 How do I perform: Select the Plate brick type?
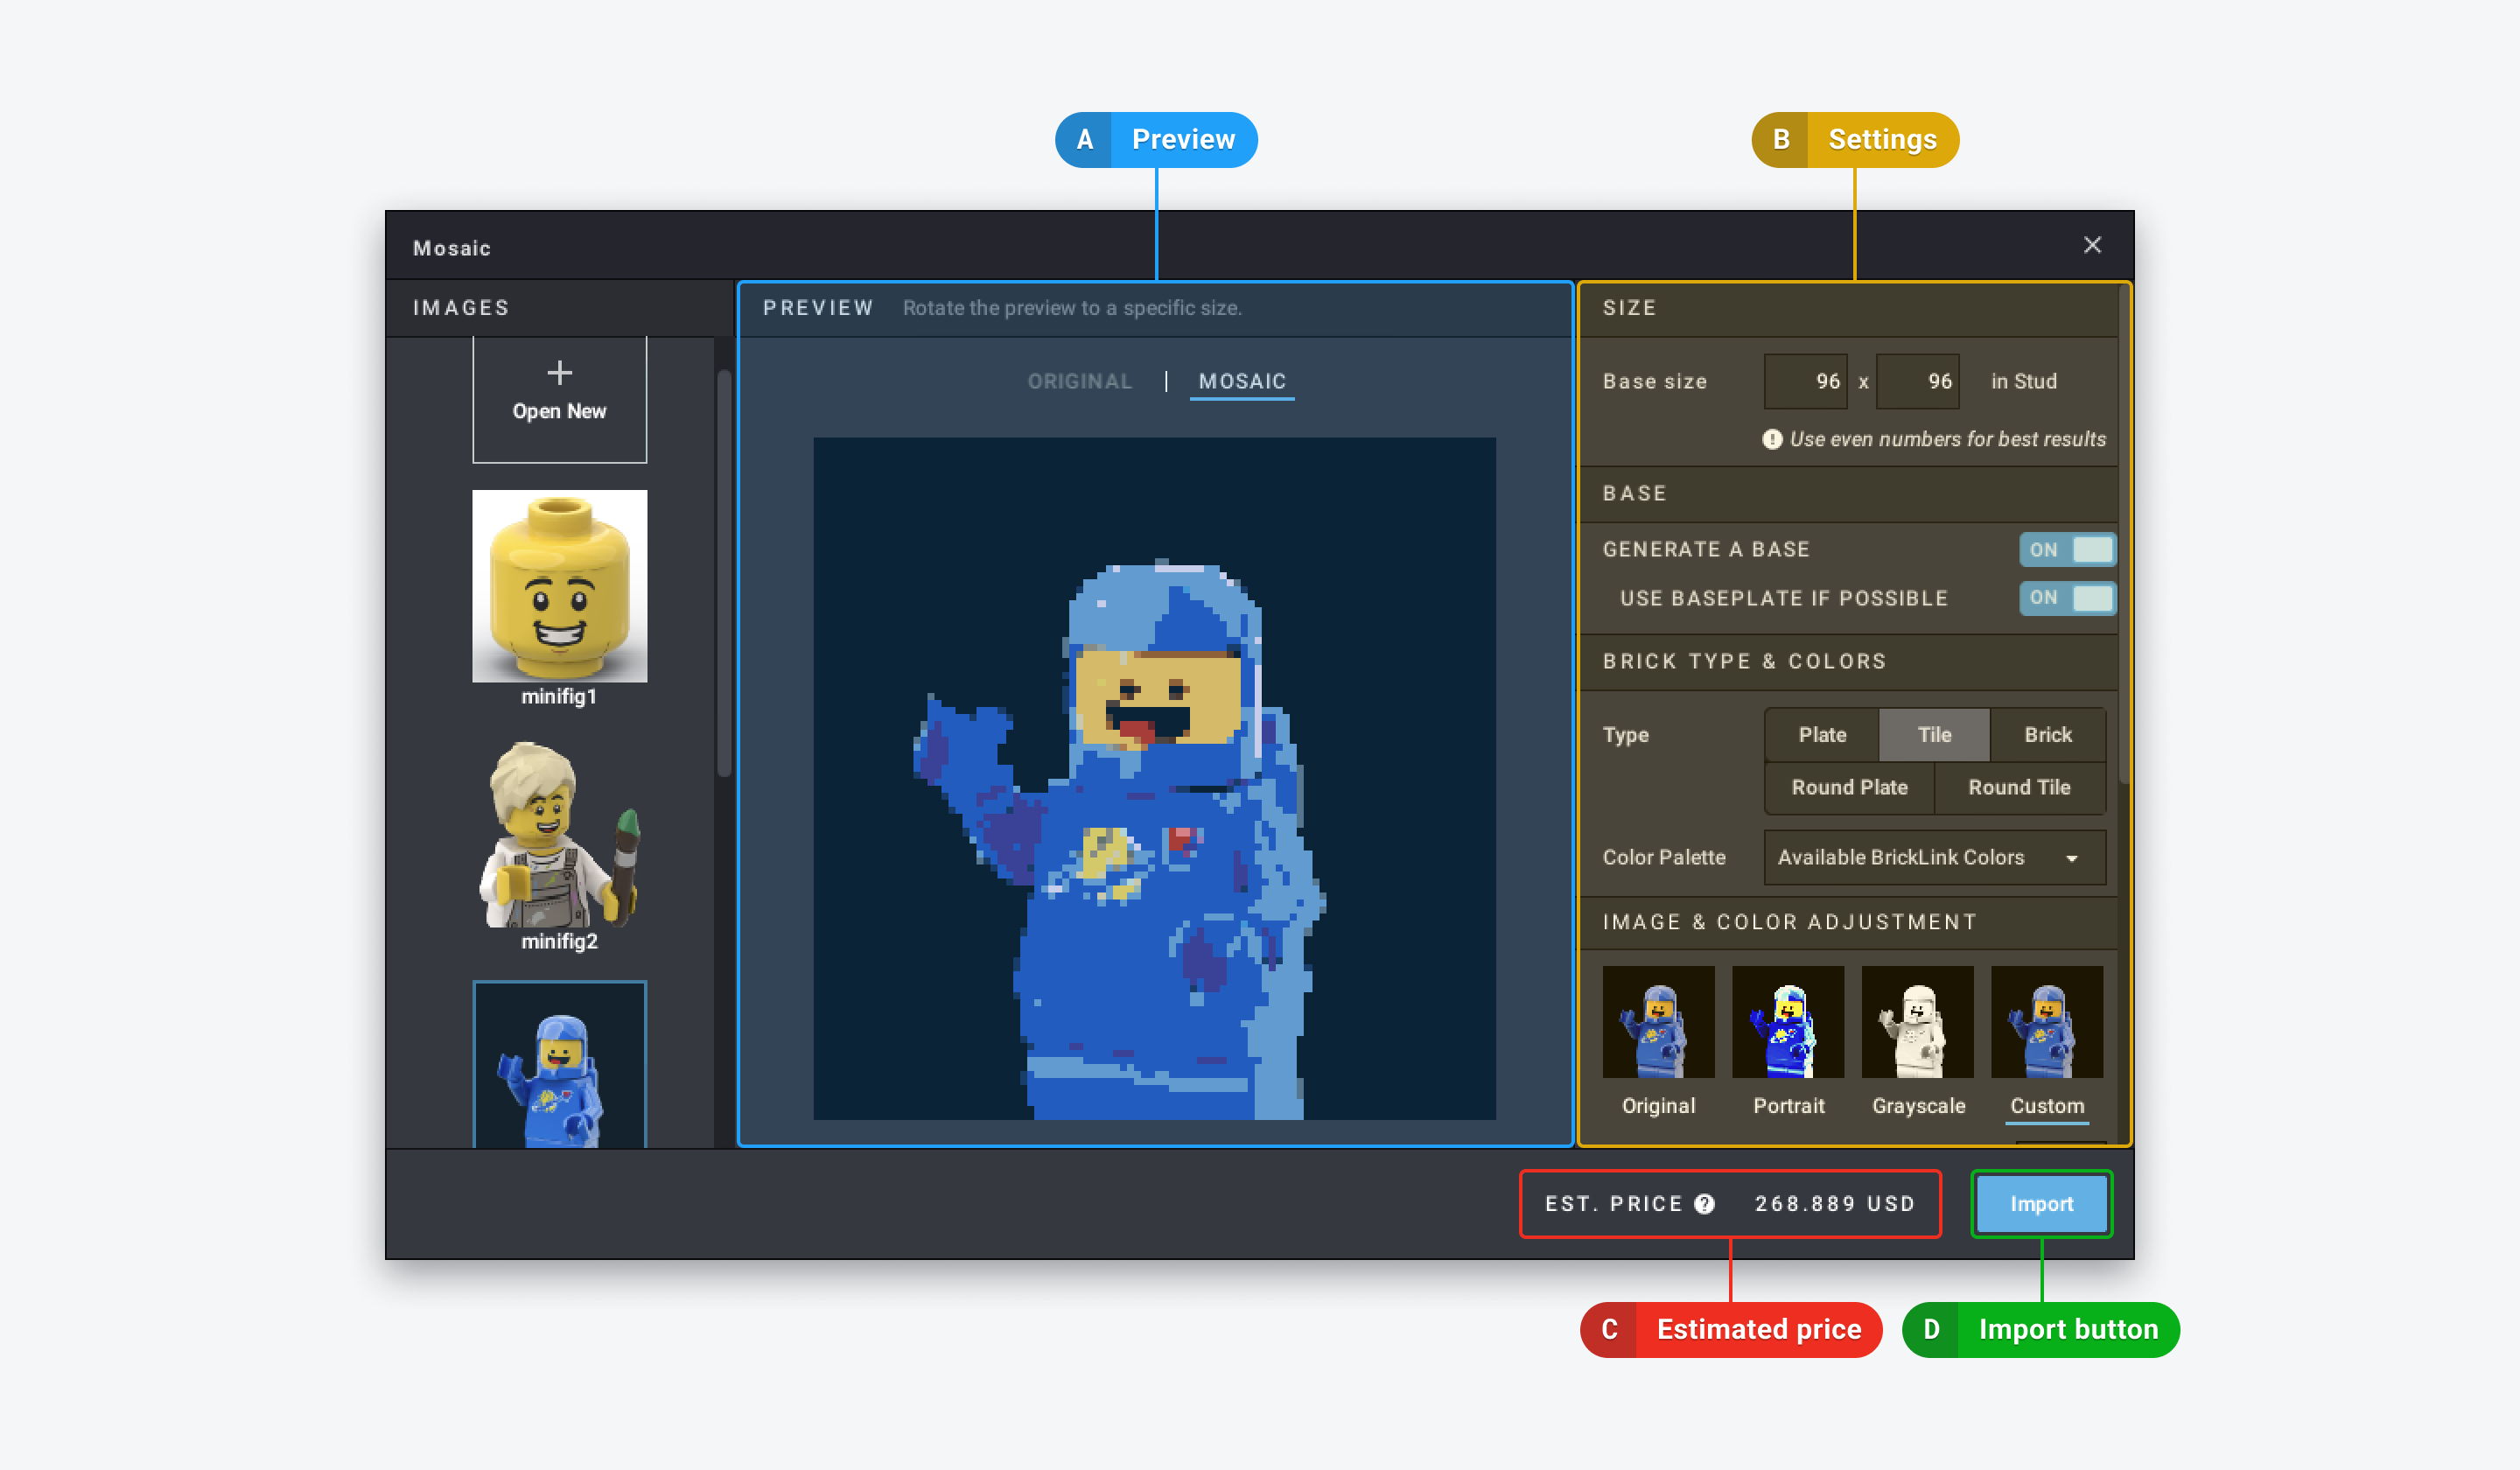click(x=1822, y=735)
